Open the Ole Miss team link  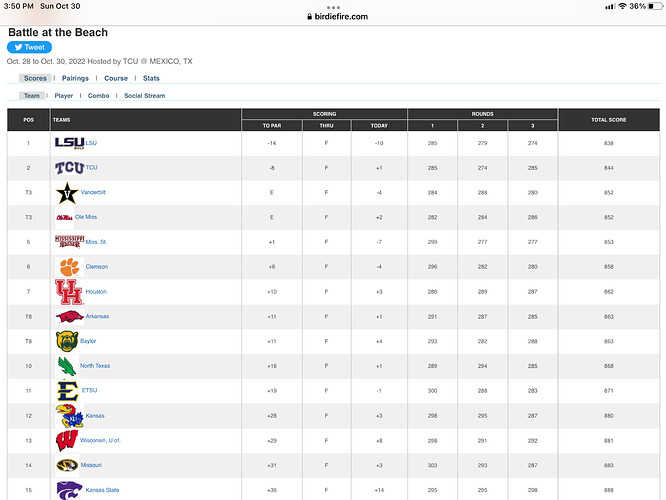(86, 217)
